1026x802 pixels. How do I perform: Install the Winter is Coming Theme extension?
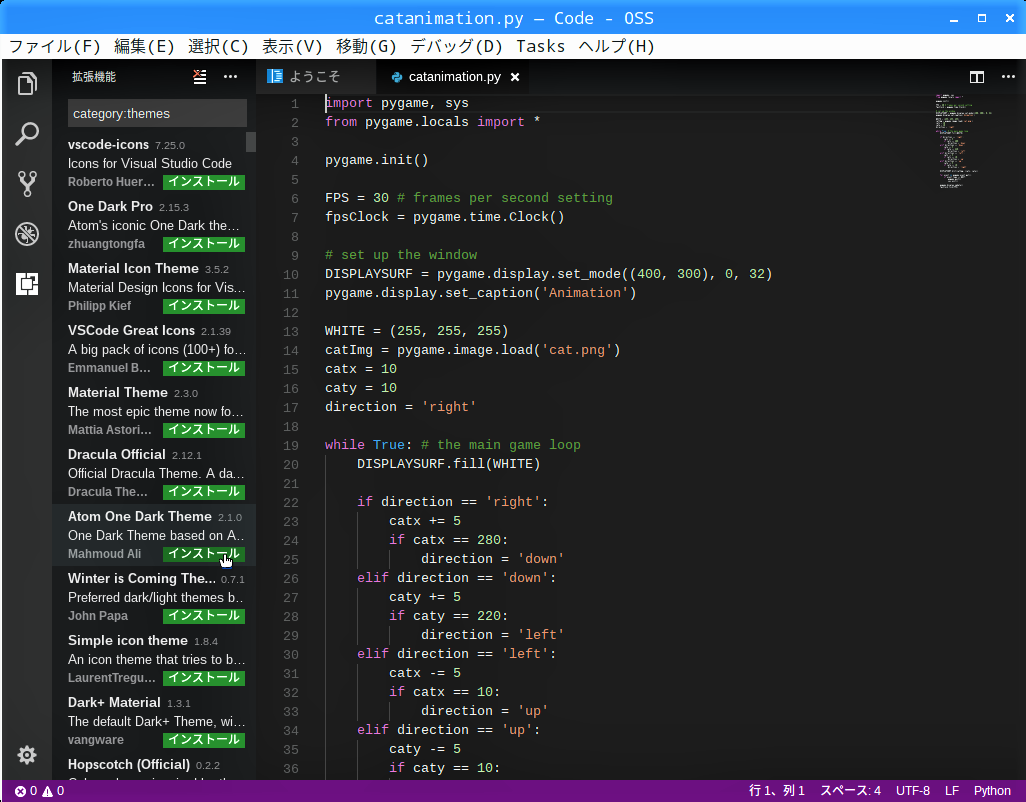pos(204,616)
